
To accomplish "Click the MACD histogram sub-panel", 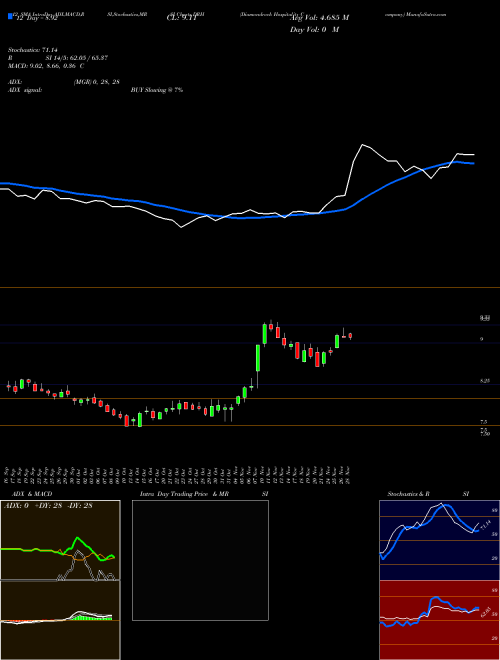I will point(60,620).
